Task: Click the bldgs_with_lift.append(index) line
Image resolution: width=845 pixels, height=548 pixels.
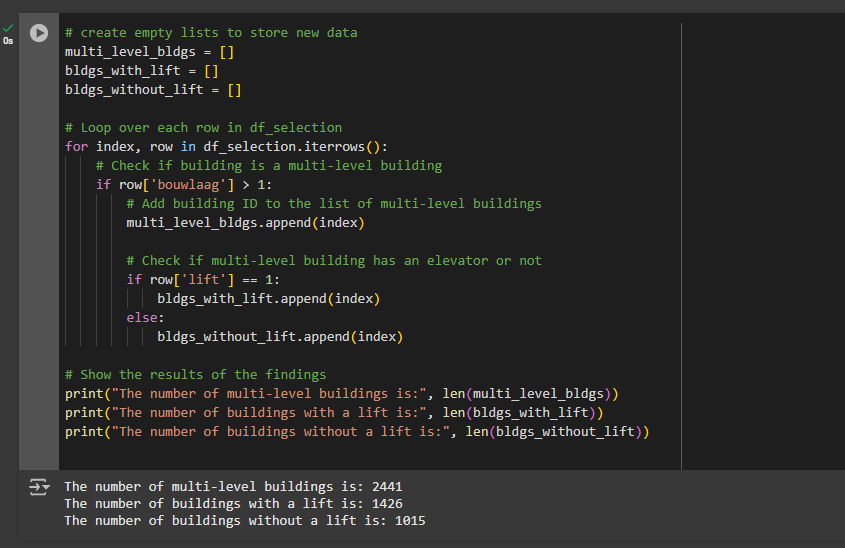Action: click(x=268, y=299)
